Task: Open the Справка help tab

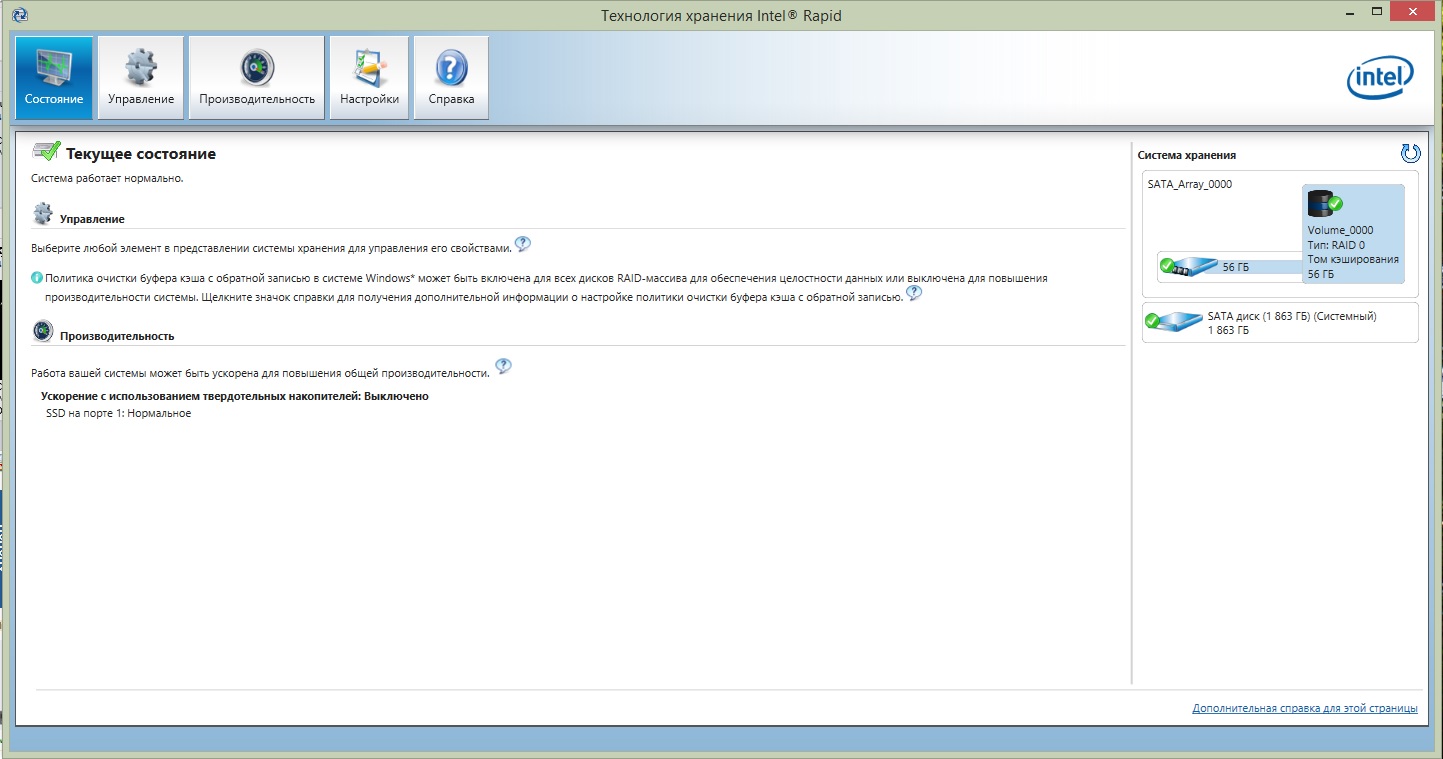Action: [451, 78]
